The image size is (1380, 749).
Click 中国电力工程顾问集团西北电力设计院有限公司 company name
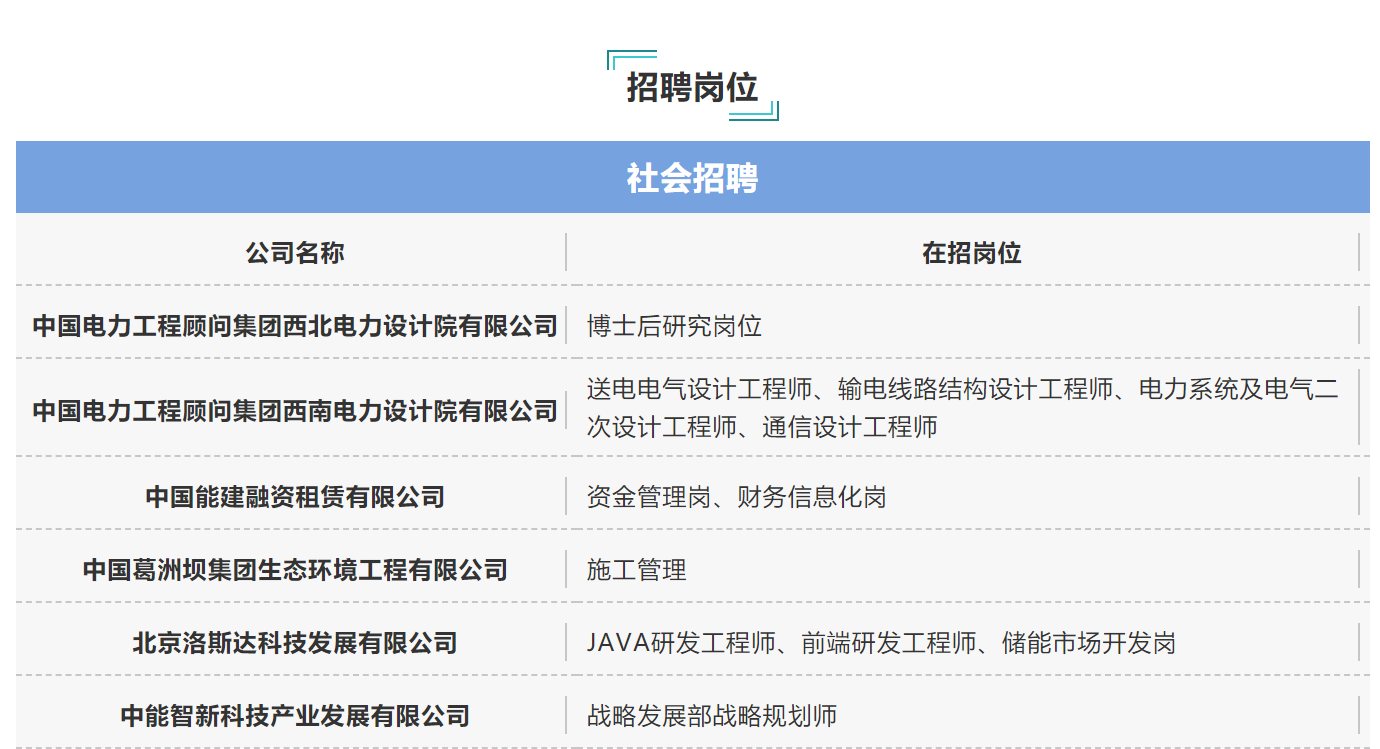tap(295, 325)
